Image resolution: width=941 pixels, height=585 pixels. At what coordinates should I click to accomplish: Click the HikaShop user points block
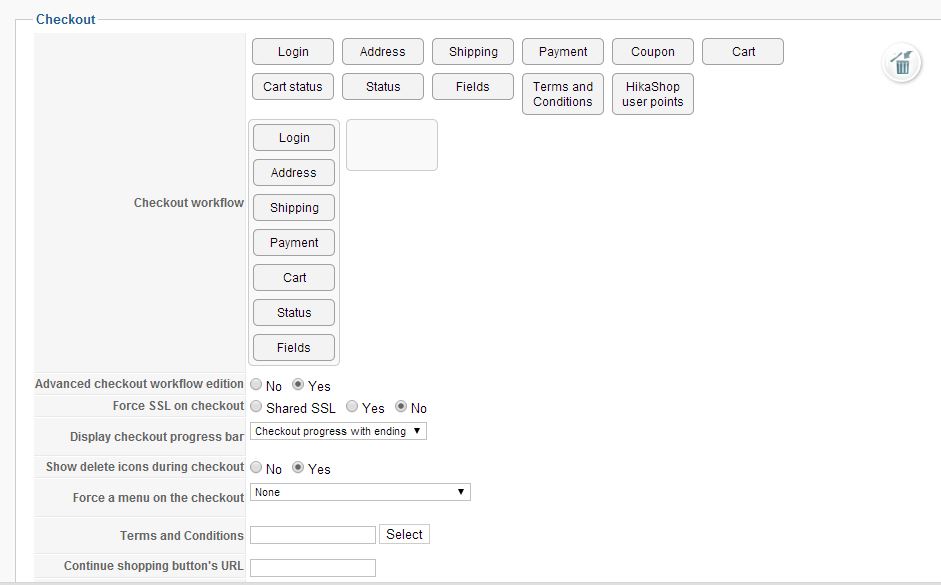click(x=653, y=94)
